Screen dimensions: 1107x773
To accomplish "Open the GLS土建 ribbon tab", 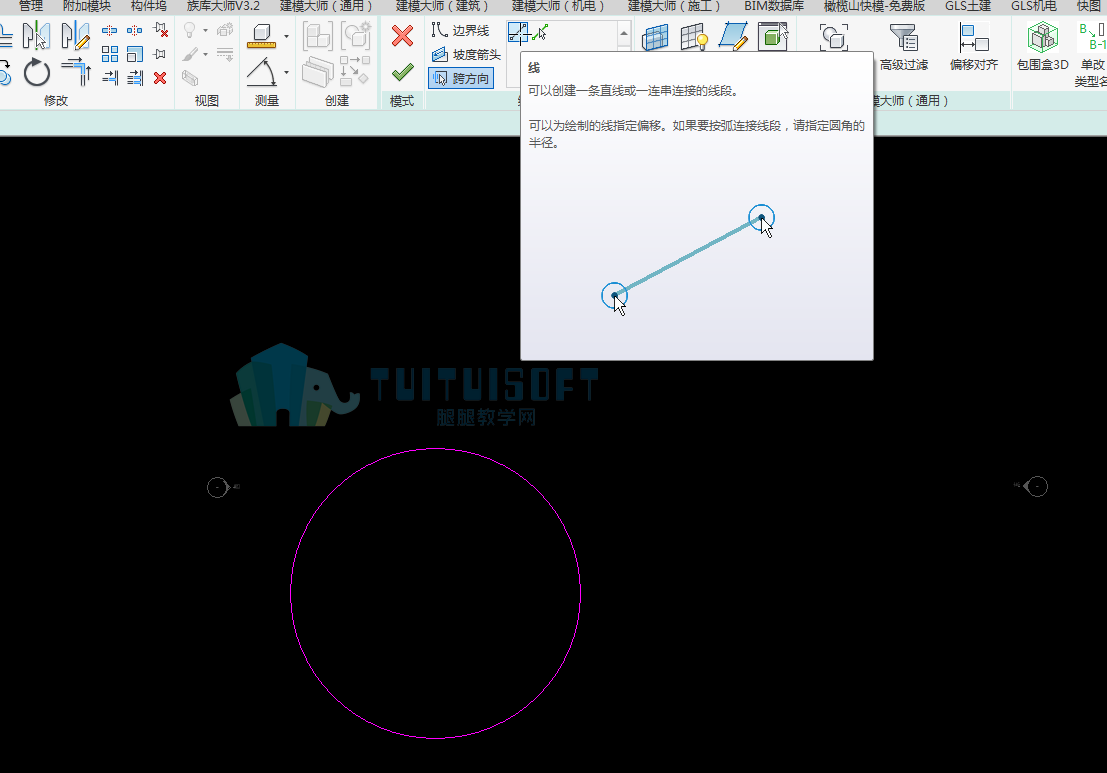I will 968,6.
